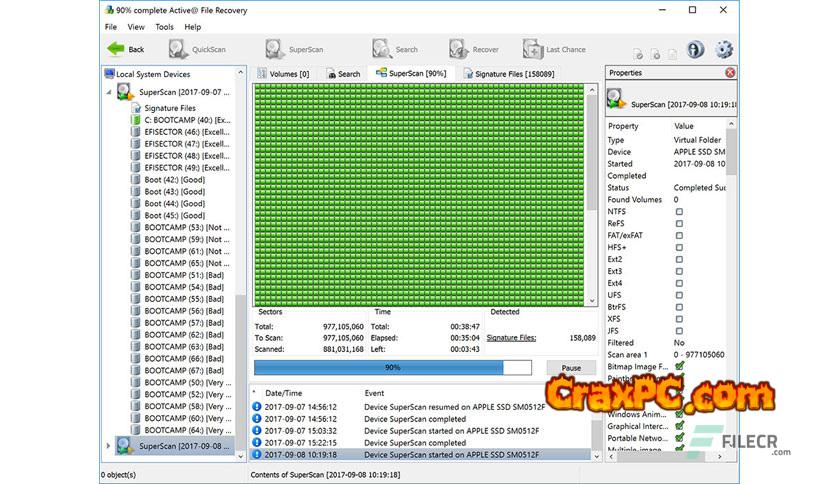Click the green sector map grid
This screenshot has height=484, width=836.
419,195
